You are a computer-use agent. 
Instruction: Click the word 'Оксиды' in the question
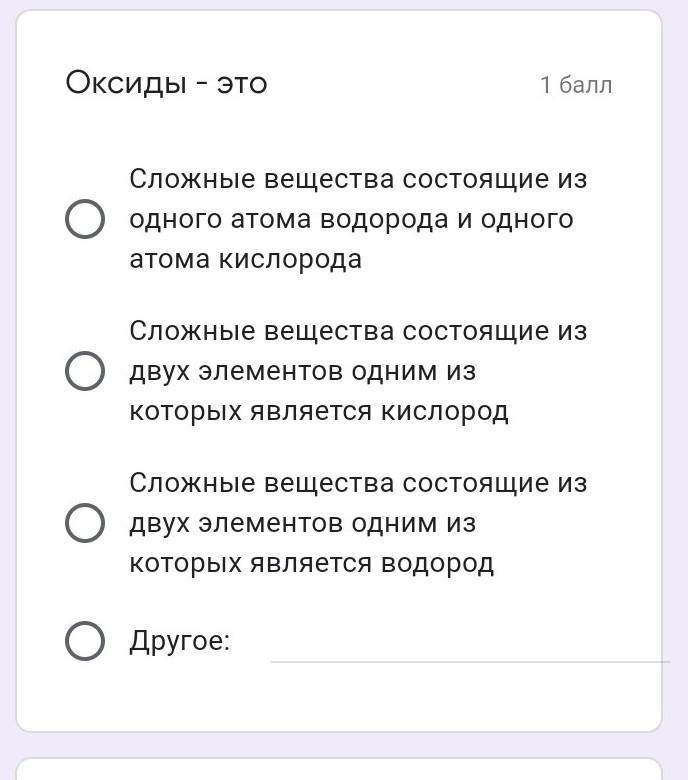pos(126,83)
